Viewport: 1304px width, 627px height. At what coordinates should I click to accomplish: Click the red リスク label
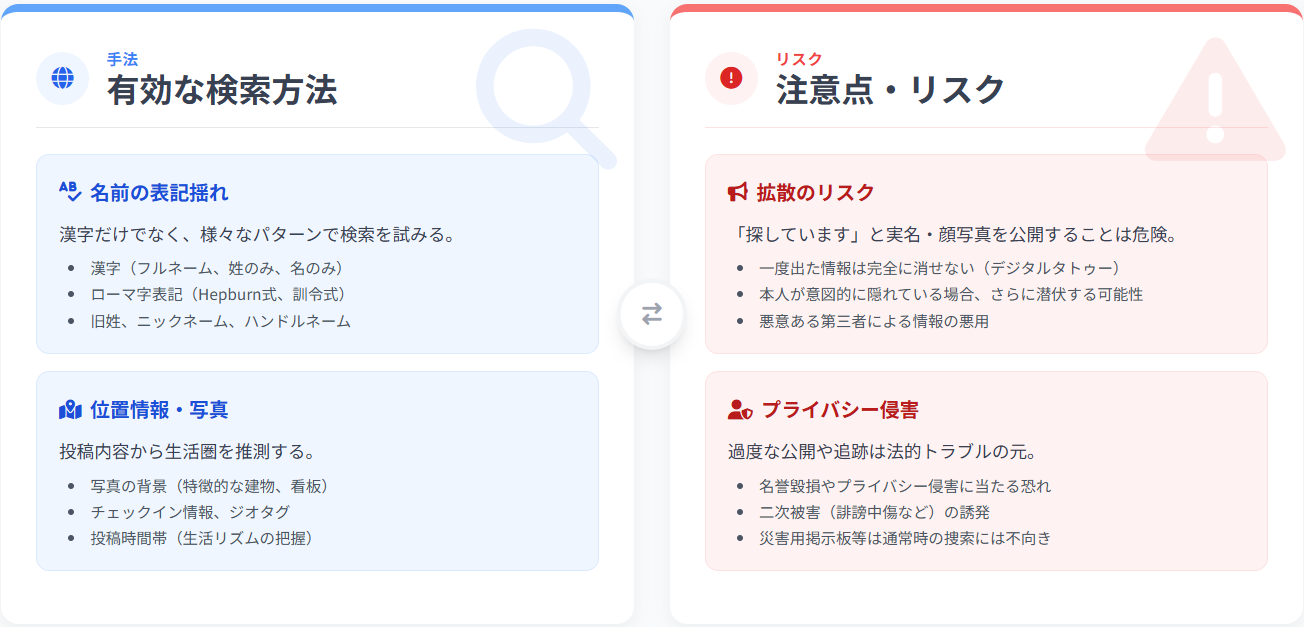coord(799,59)
